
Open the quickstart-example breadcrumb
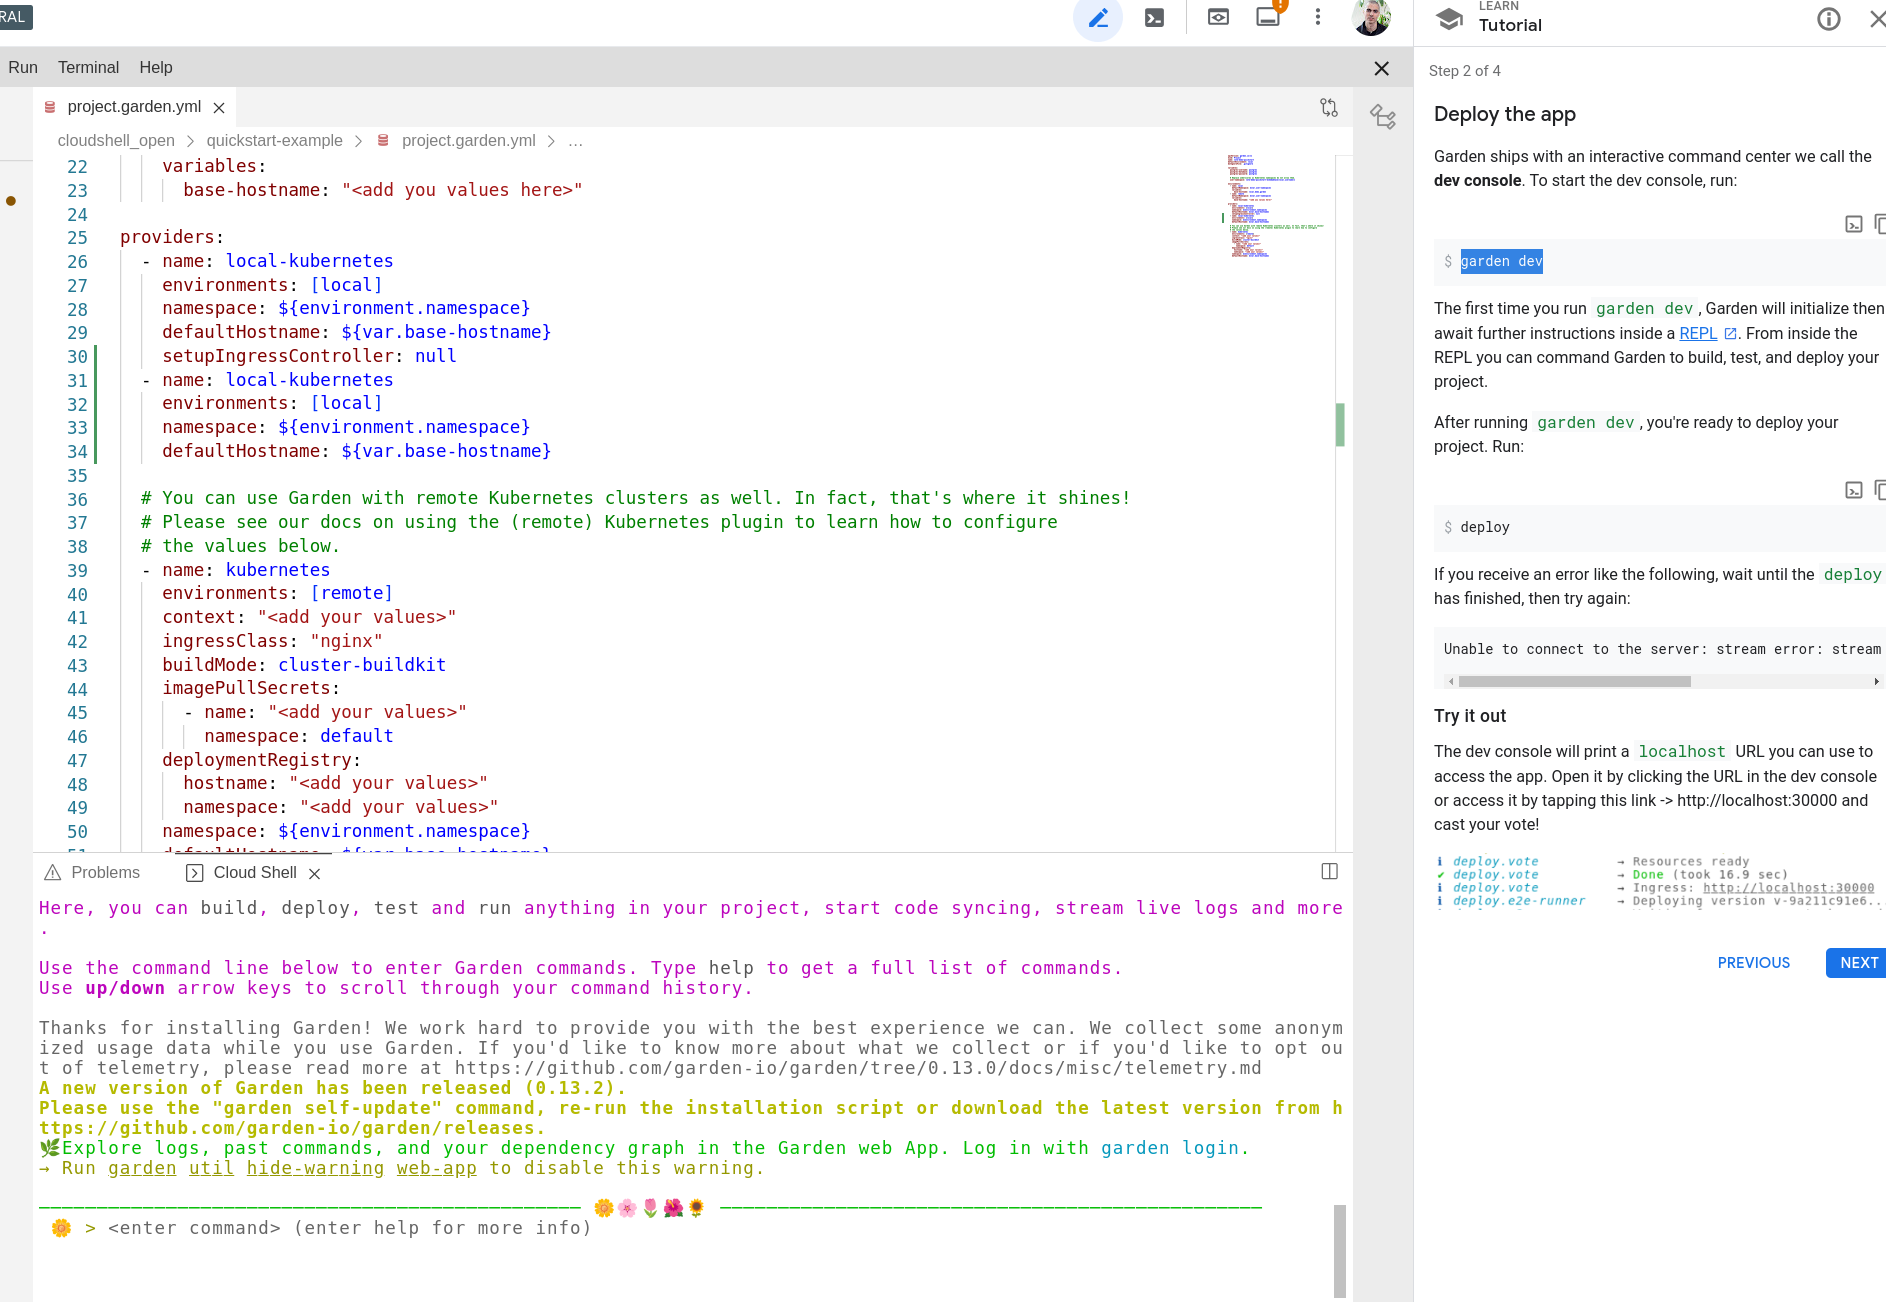coord(274,141)
